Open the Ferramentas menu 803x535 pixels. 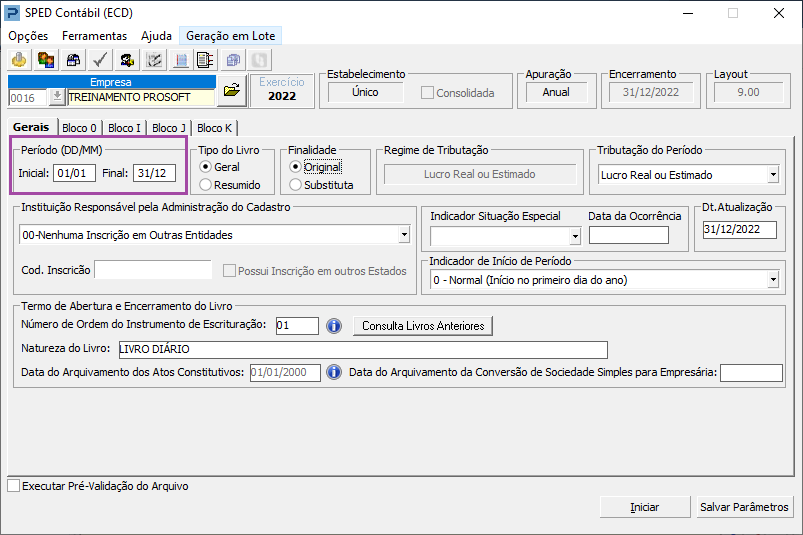click(x=94, y=35)
